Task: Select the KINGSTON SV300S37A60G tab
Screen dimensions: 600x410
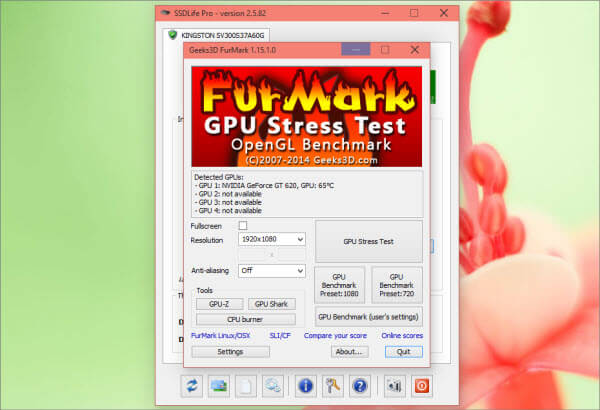Action: pyautogui.click(x=216, y=35)
